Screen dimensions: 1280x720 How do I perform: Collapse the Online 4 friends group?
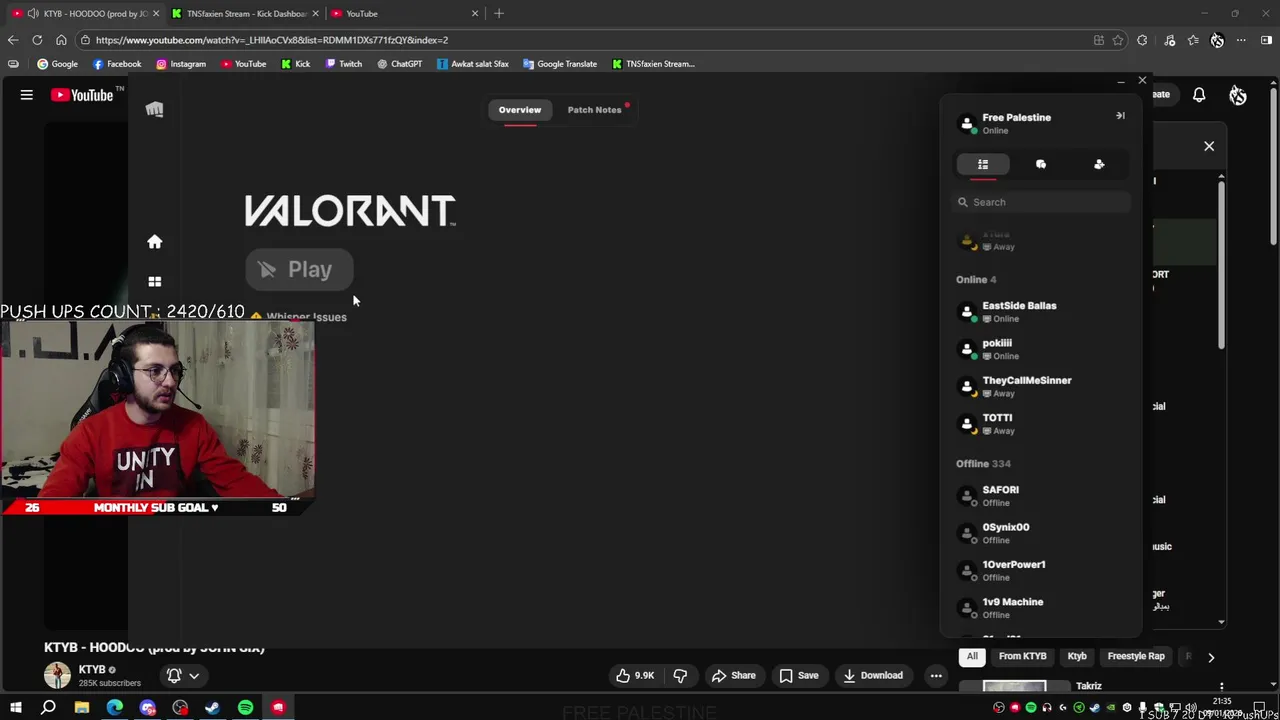pyautogui.click(x=976, y=280)
